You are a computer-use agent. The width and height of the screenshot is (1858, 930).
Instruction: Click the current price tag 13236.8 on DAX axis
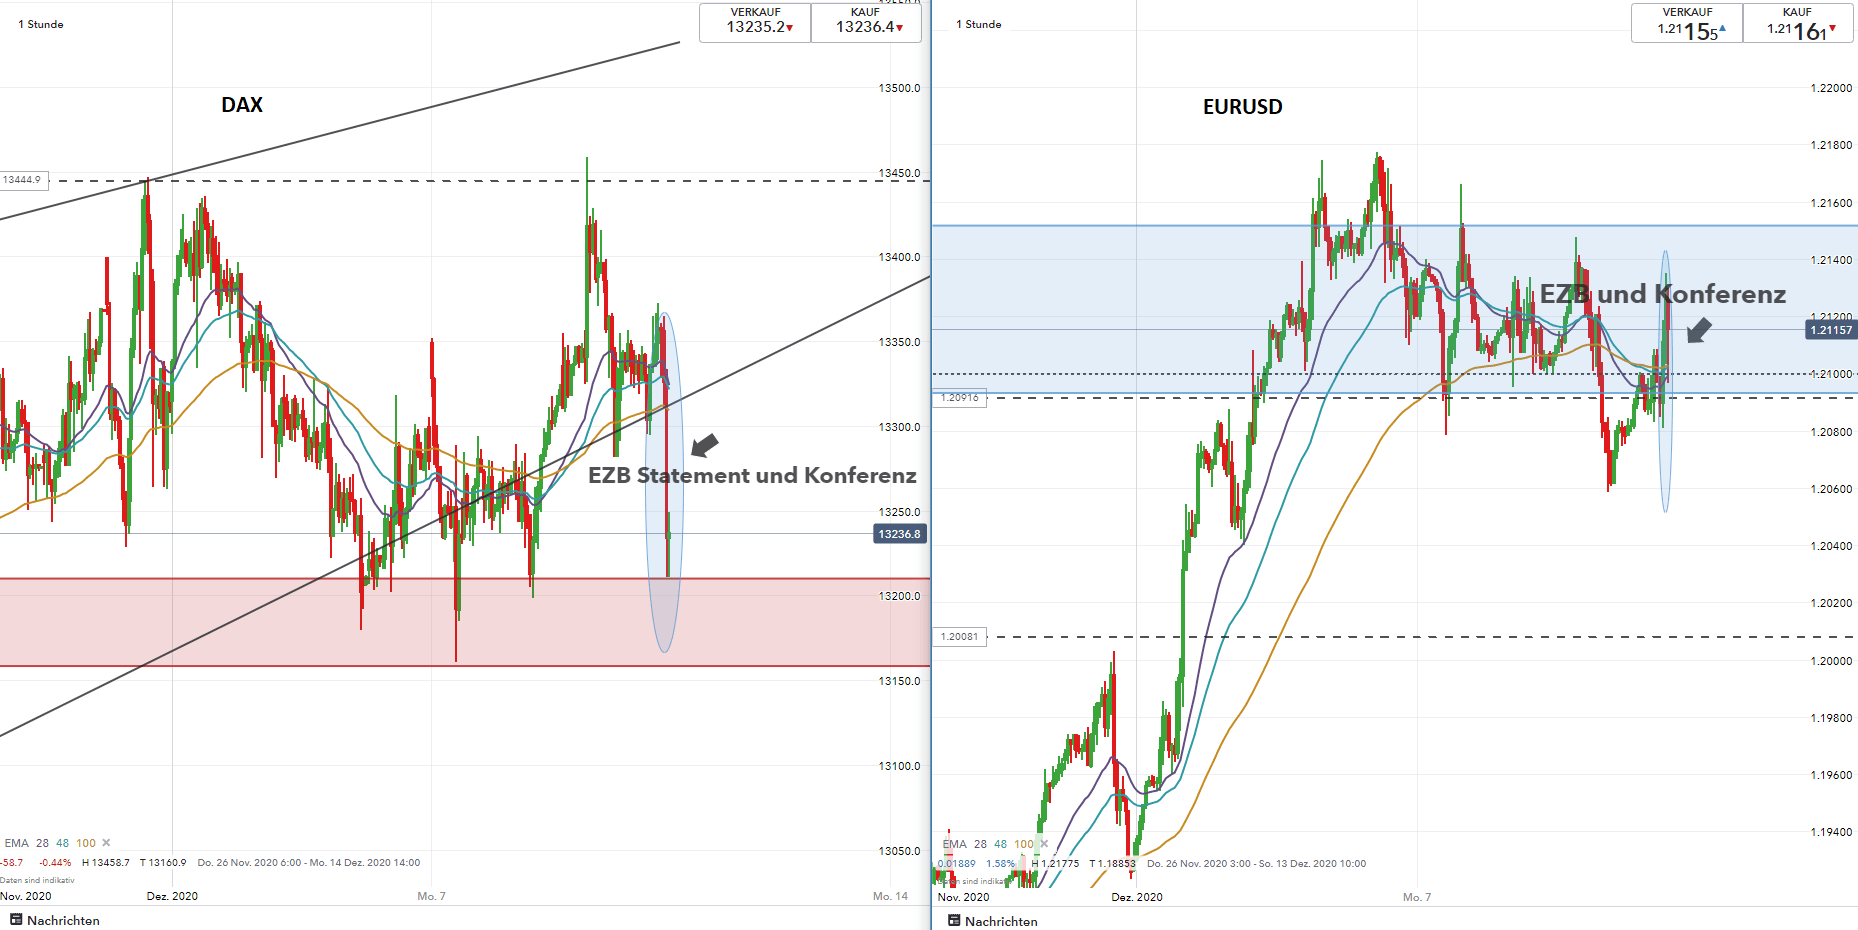(900, 534)
